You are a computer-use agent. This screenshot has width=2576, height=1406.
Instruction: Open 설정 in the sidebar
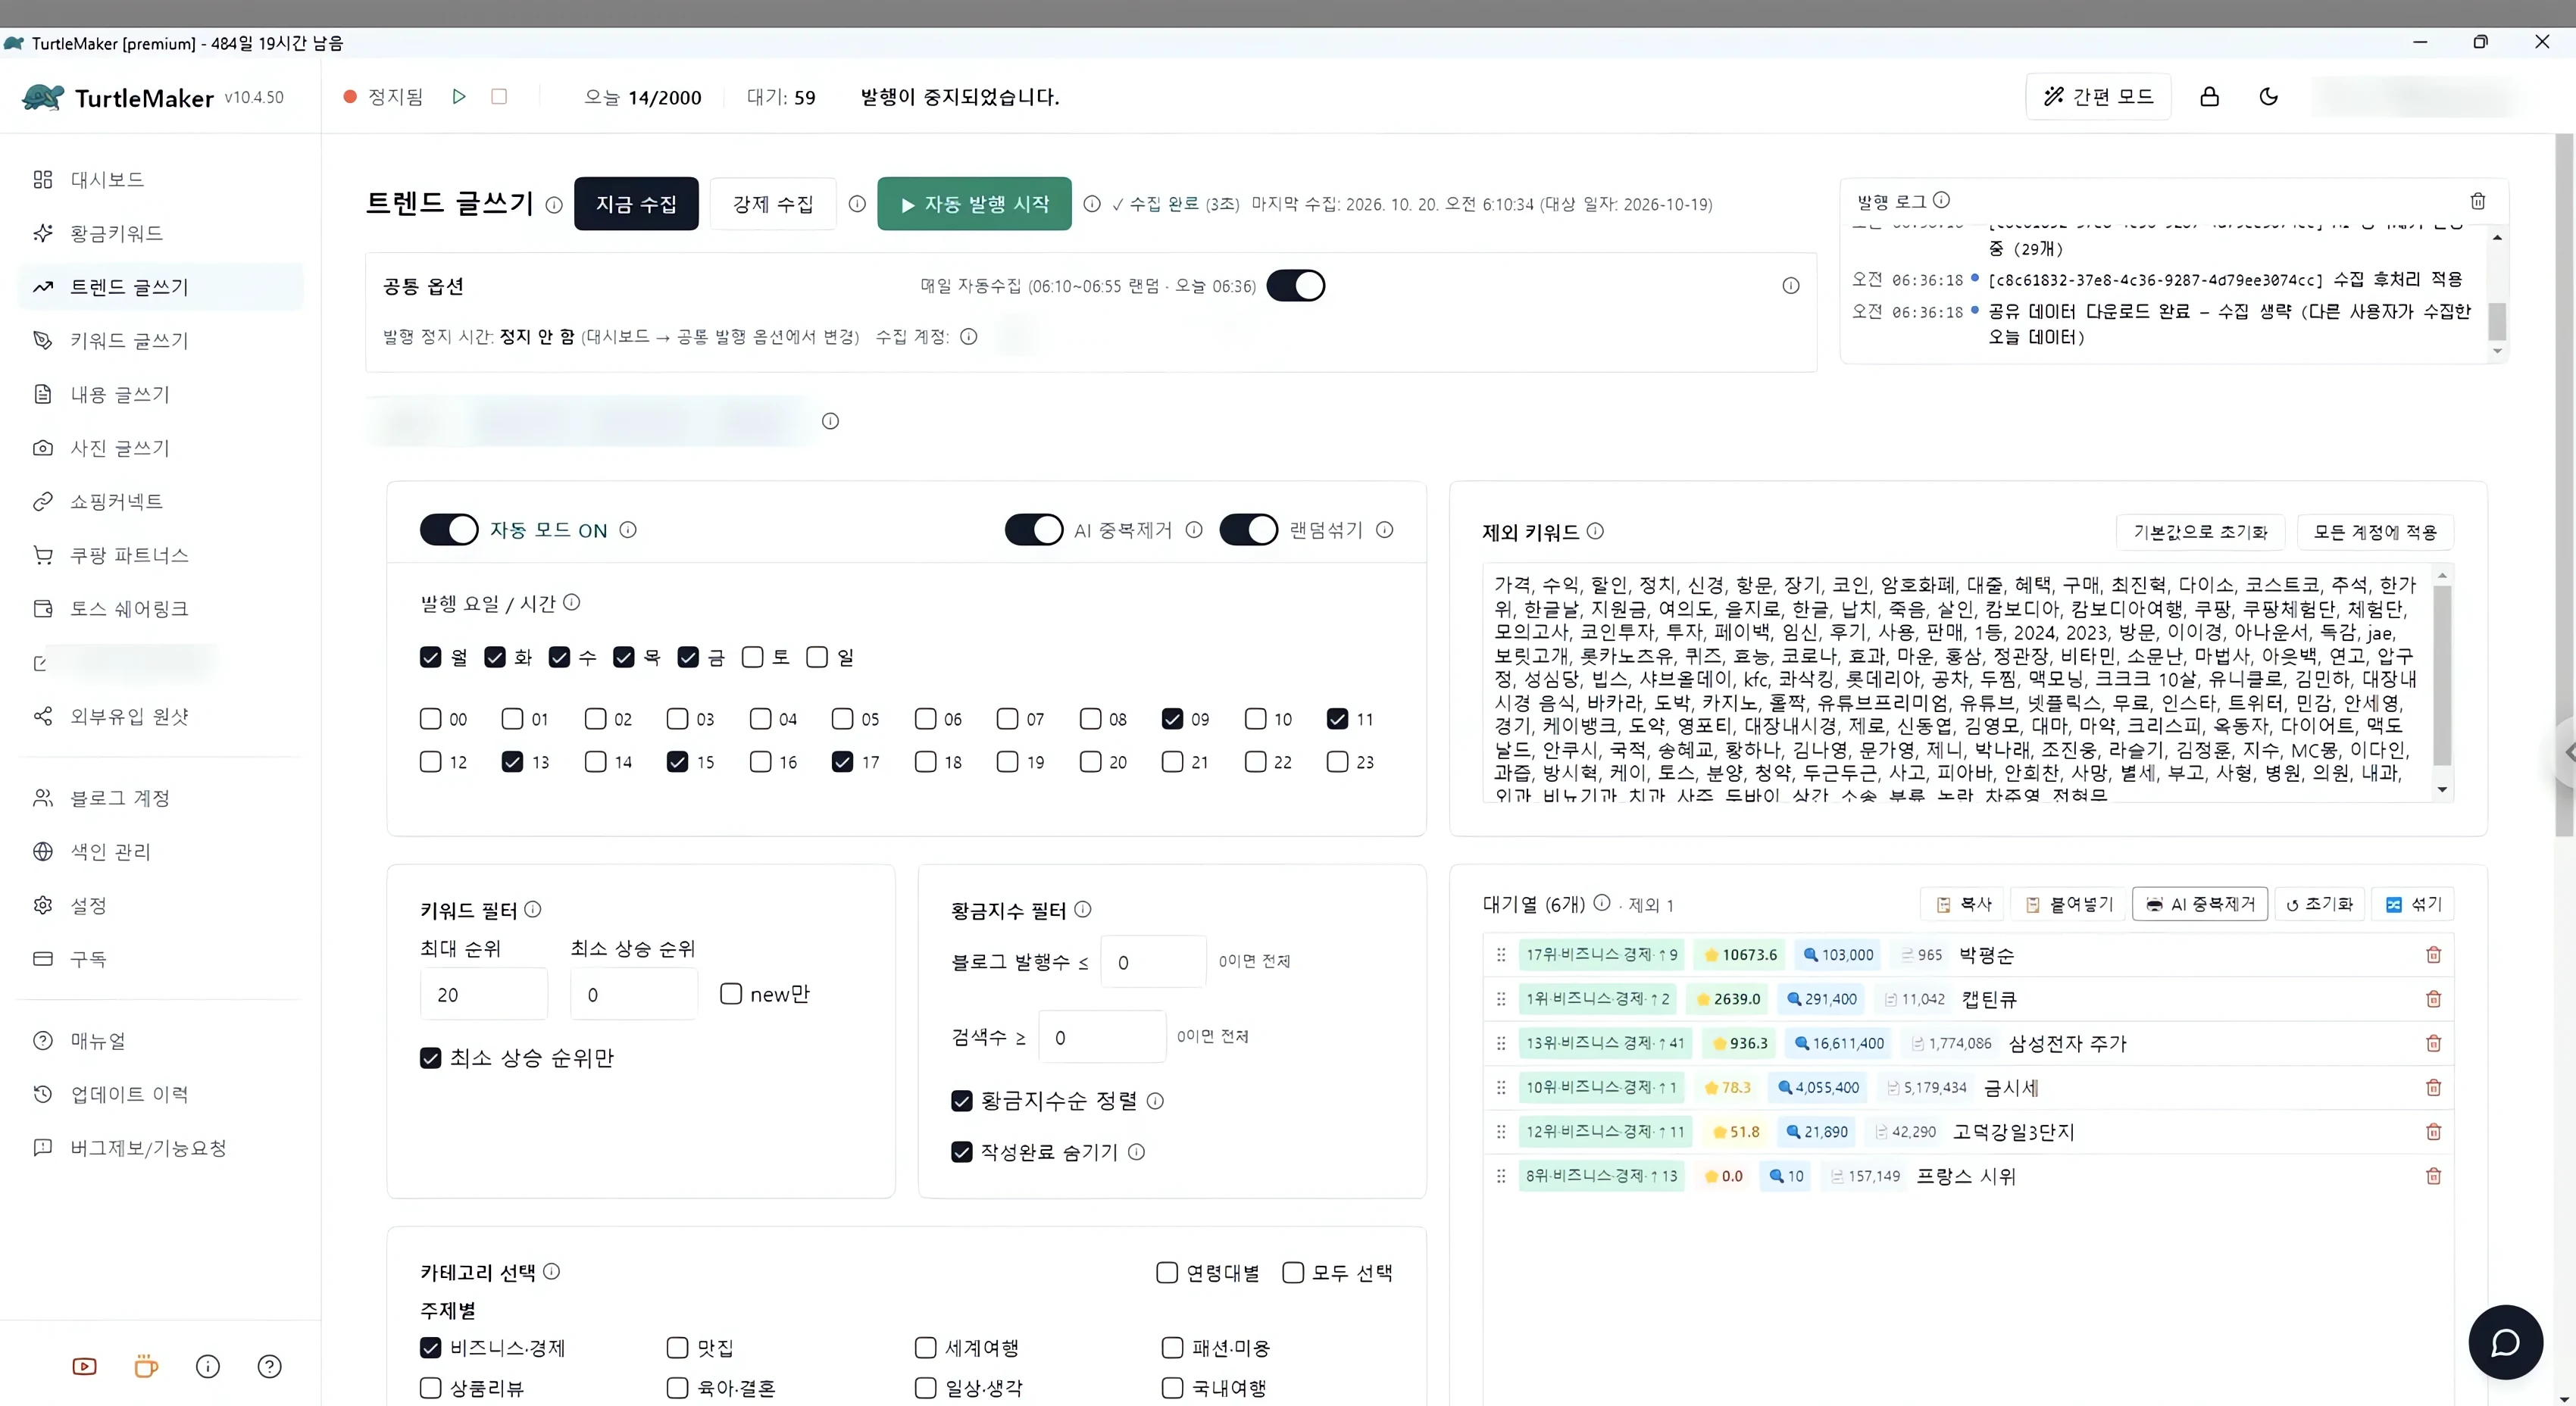(160, 905)
